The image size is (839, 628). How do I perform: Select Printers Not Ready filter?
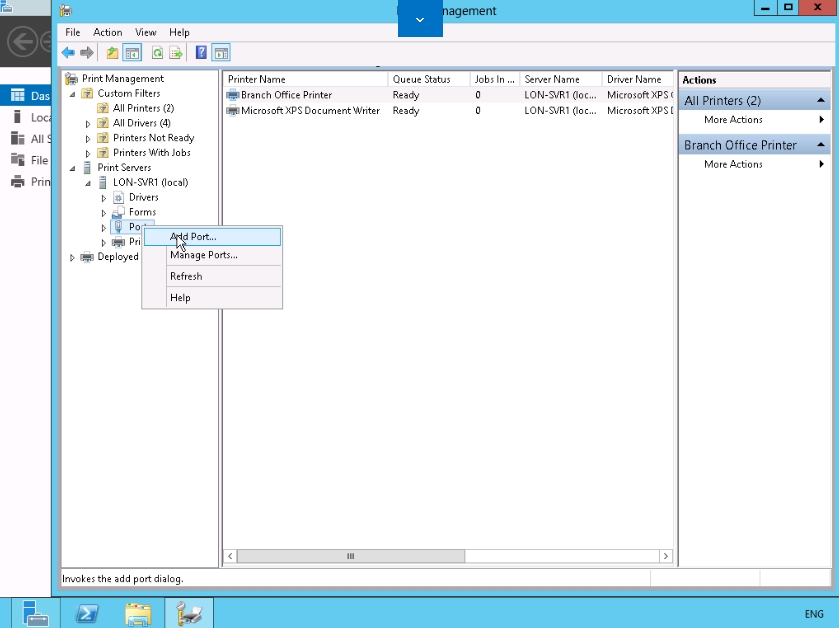pos(153,138)
